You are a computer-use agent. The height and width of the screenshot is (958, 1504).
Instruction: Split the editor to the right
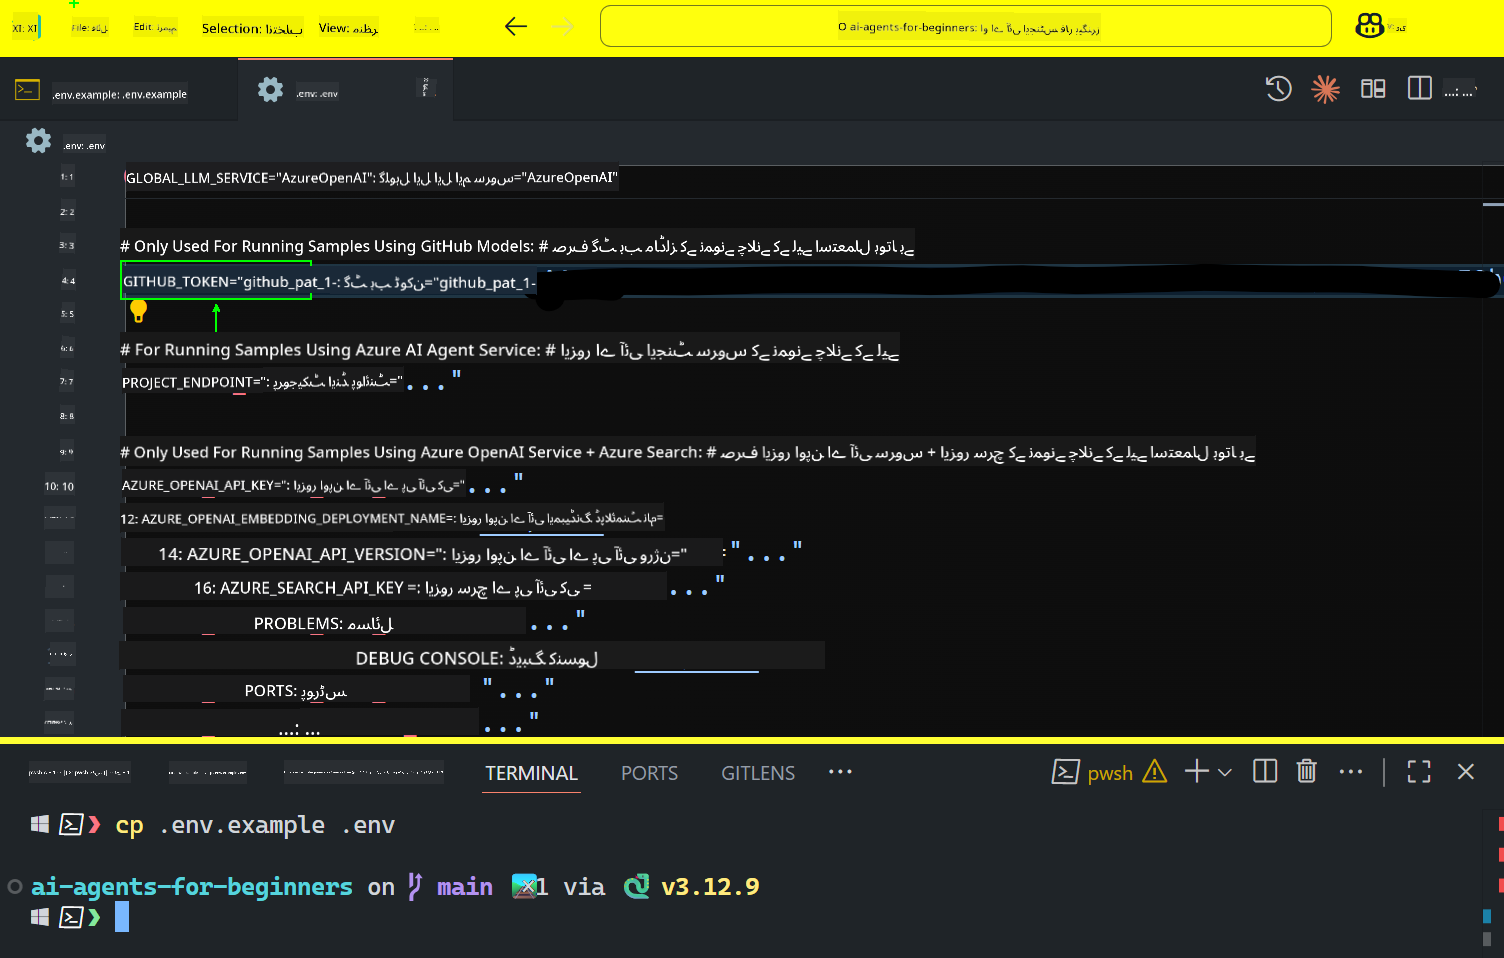[1419, 88]
